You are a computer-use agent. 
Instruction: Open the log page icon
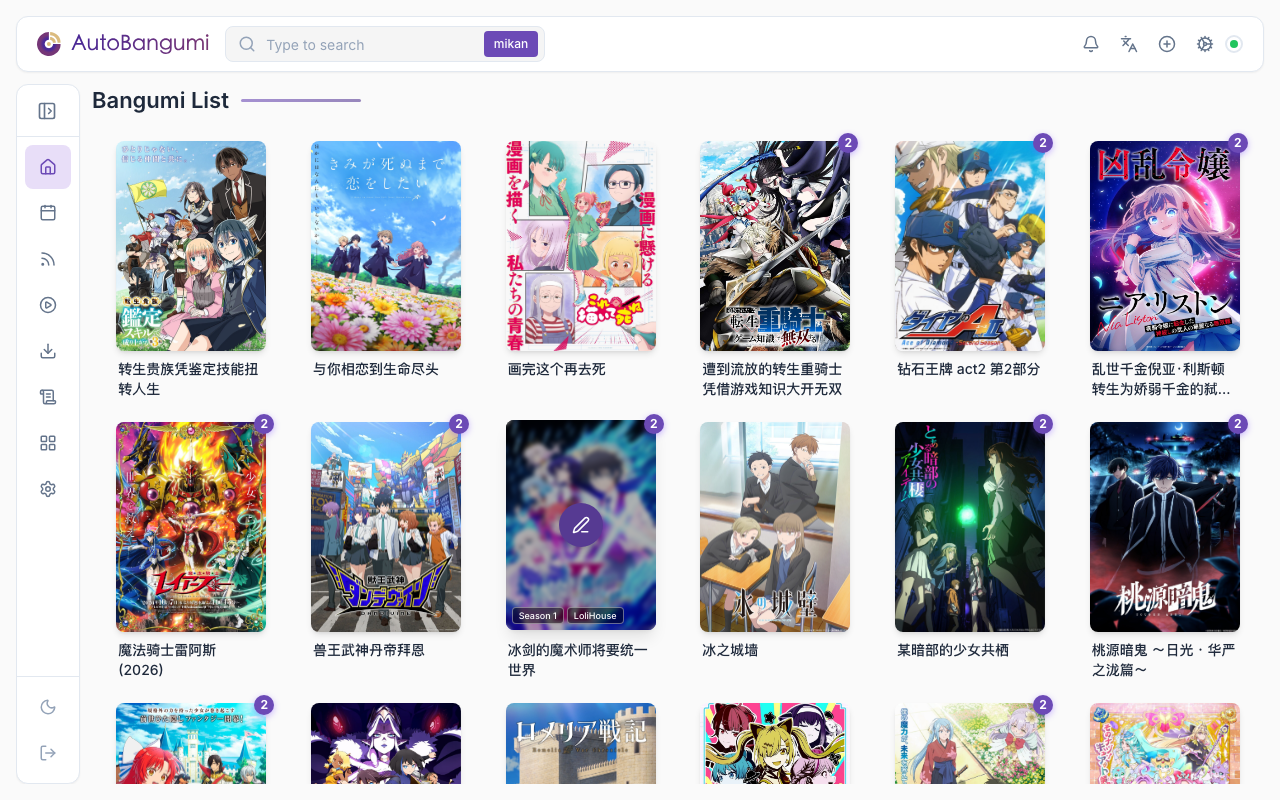point(48,397)
